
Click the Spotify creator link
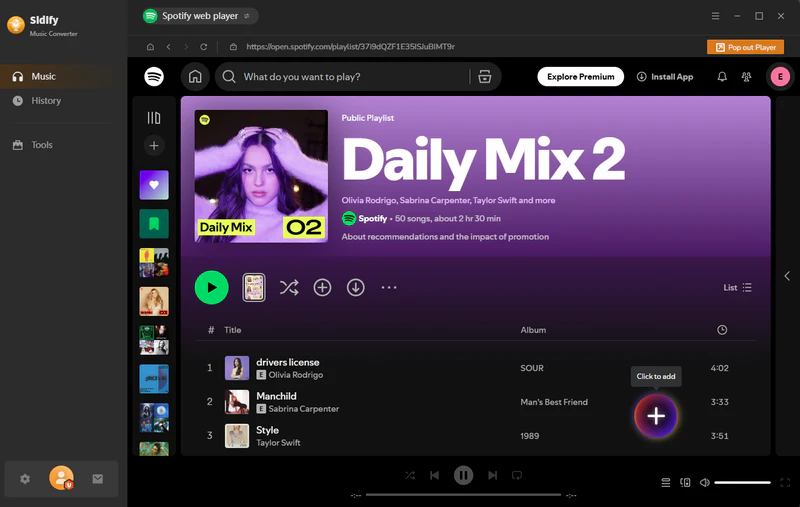372,218
